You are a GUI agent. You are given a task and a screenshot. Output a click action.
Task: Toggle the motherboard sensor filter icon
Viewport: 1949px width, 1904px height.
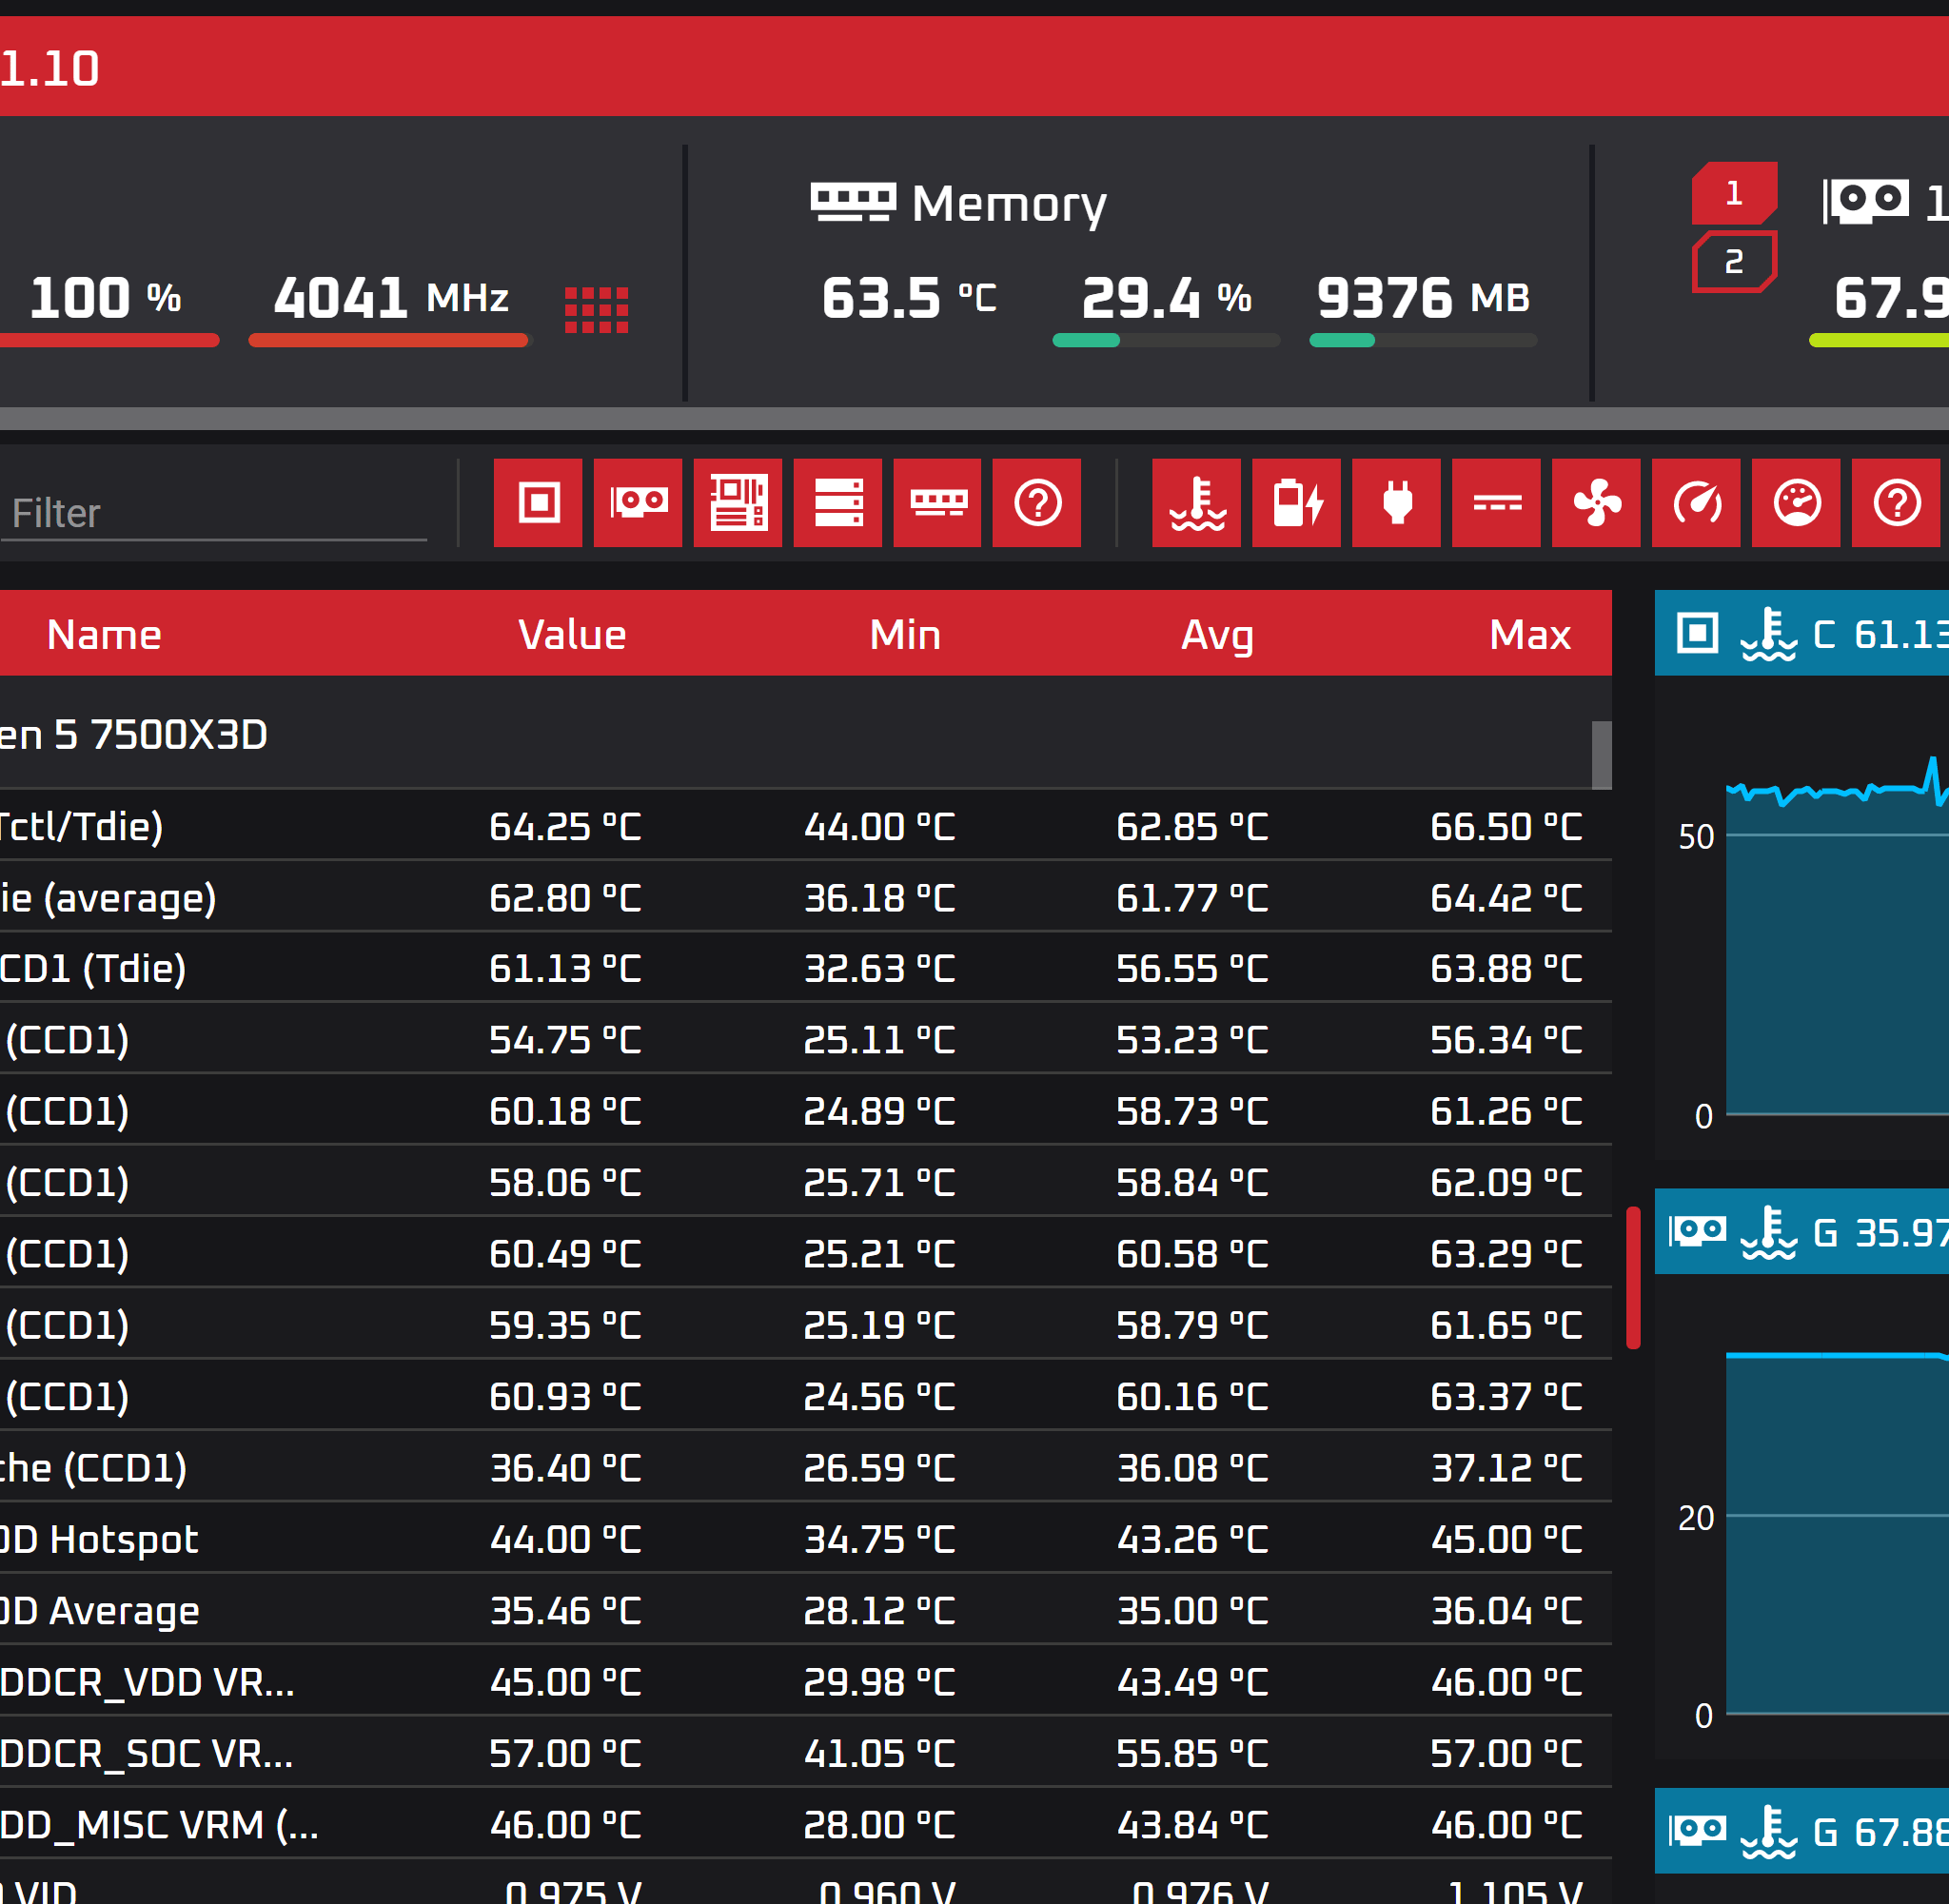[738, 502]
